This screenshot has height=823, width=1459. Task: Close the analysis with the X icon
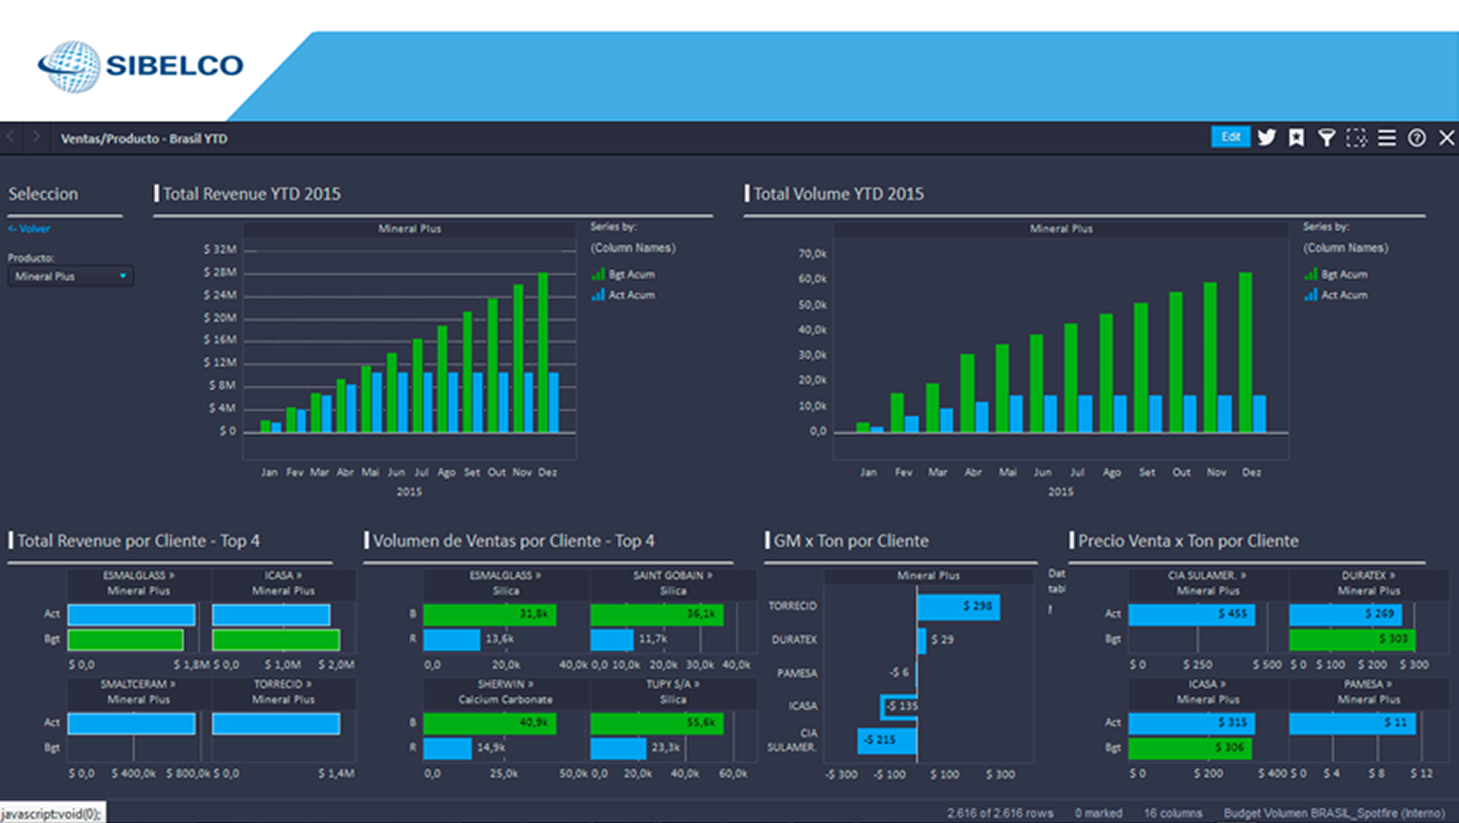(x=1446, y=138)
